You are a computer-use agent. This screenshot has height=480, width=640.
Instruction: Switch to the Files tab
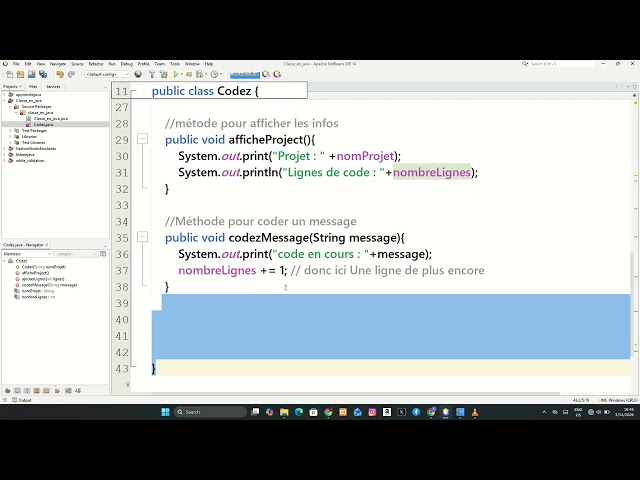click(x=33, y=87)
